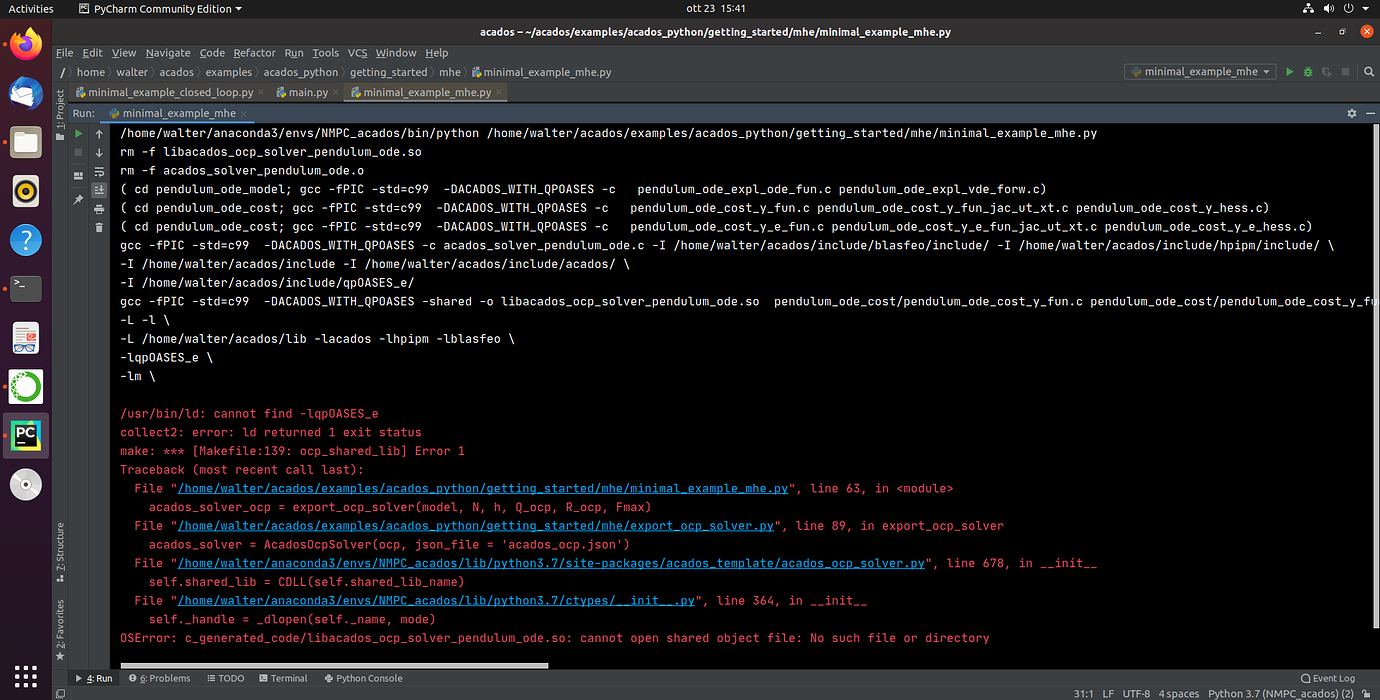Click 'acados' in the breadcrumb path
This screenshot has height=700, width=1380.
tap(176, 72)
